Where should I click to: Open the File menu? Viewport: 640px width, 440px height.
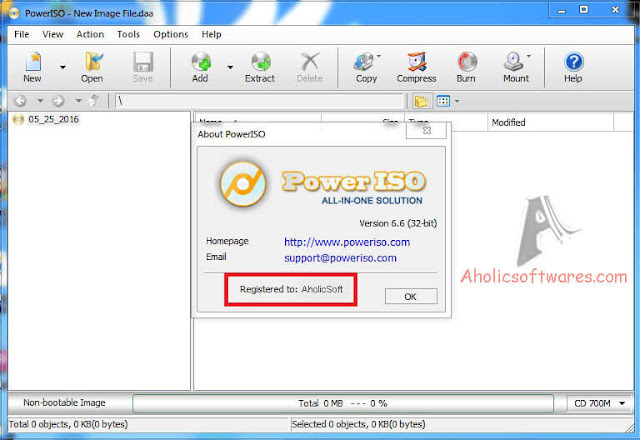point(22,34)
